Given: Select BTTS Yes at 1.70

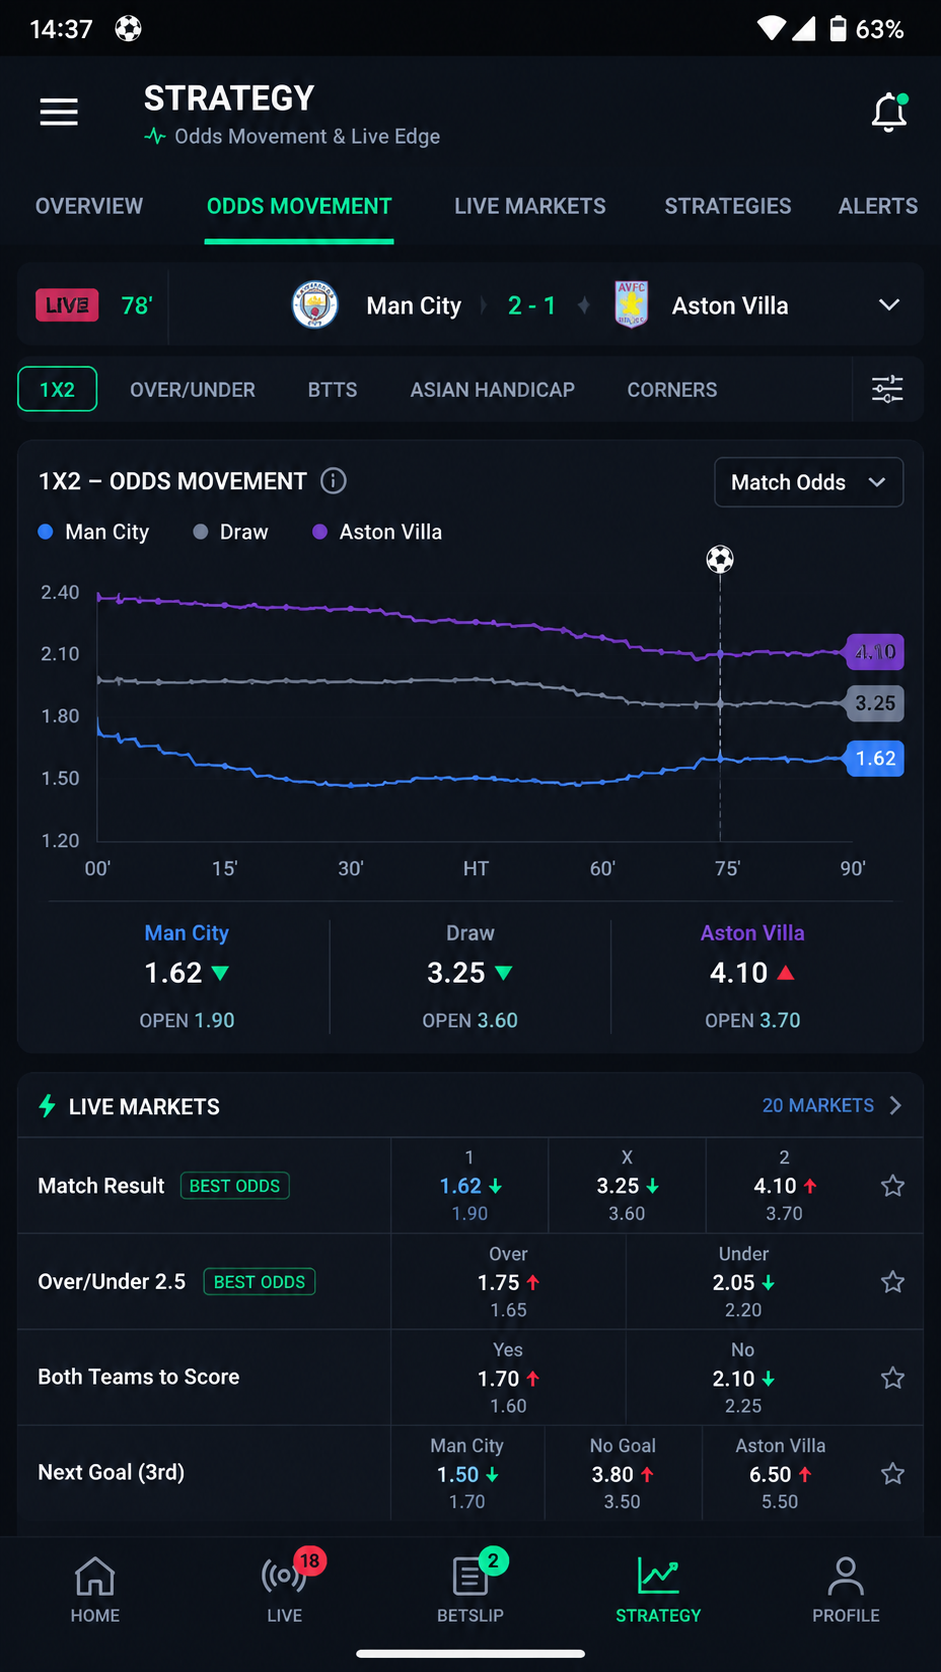Looking at the screenshot, I should (x=508, y=1378).
